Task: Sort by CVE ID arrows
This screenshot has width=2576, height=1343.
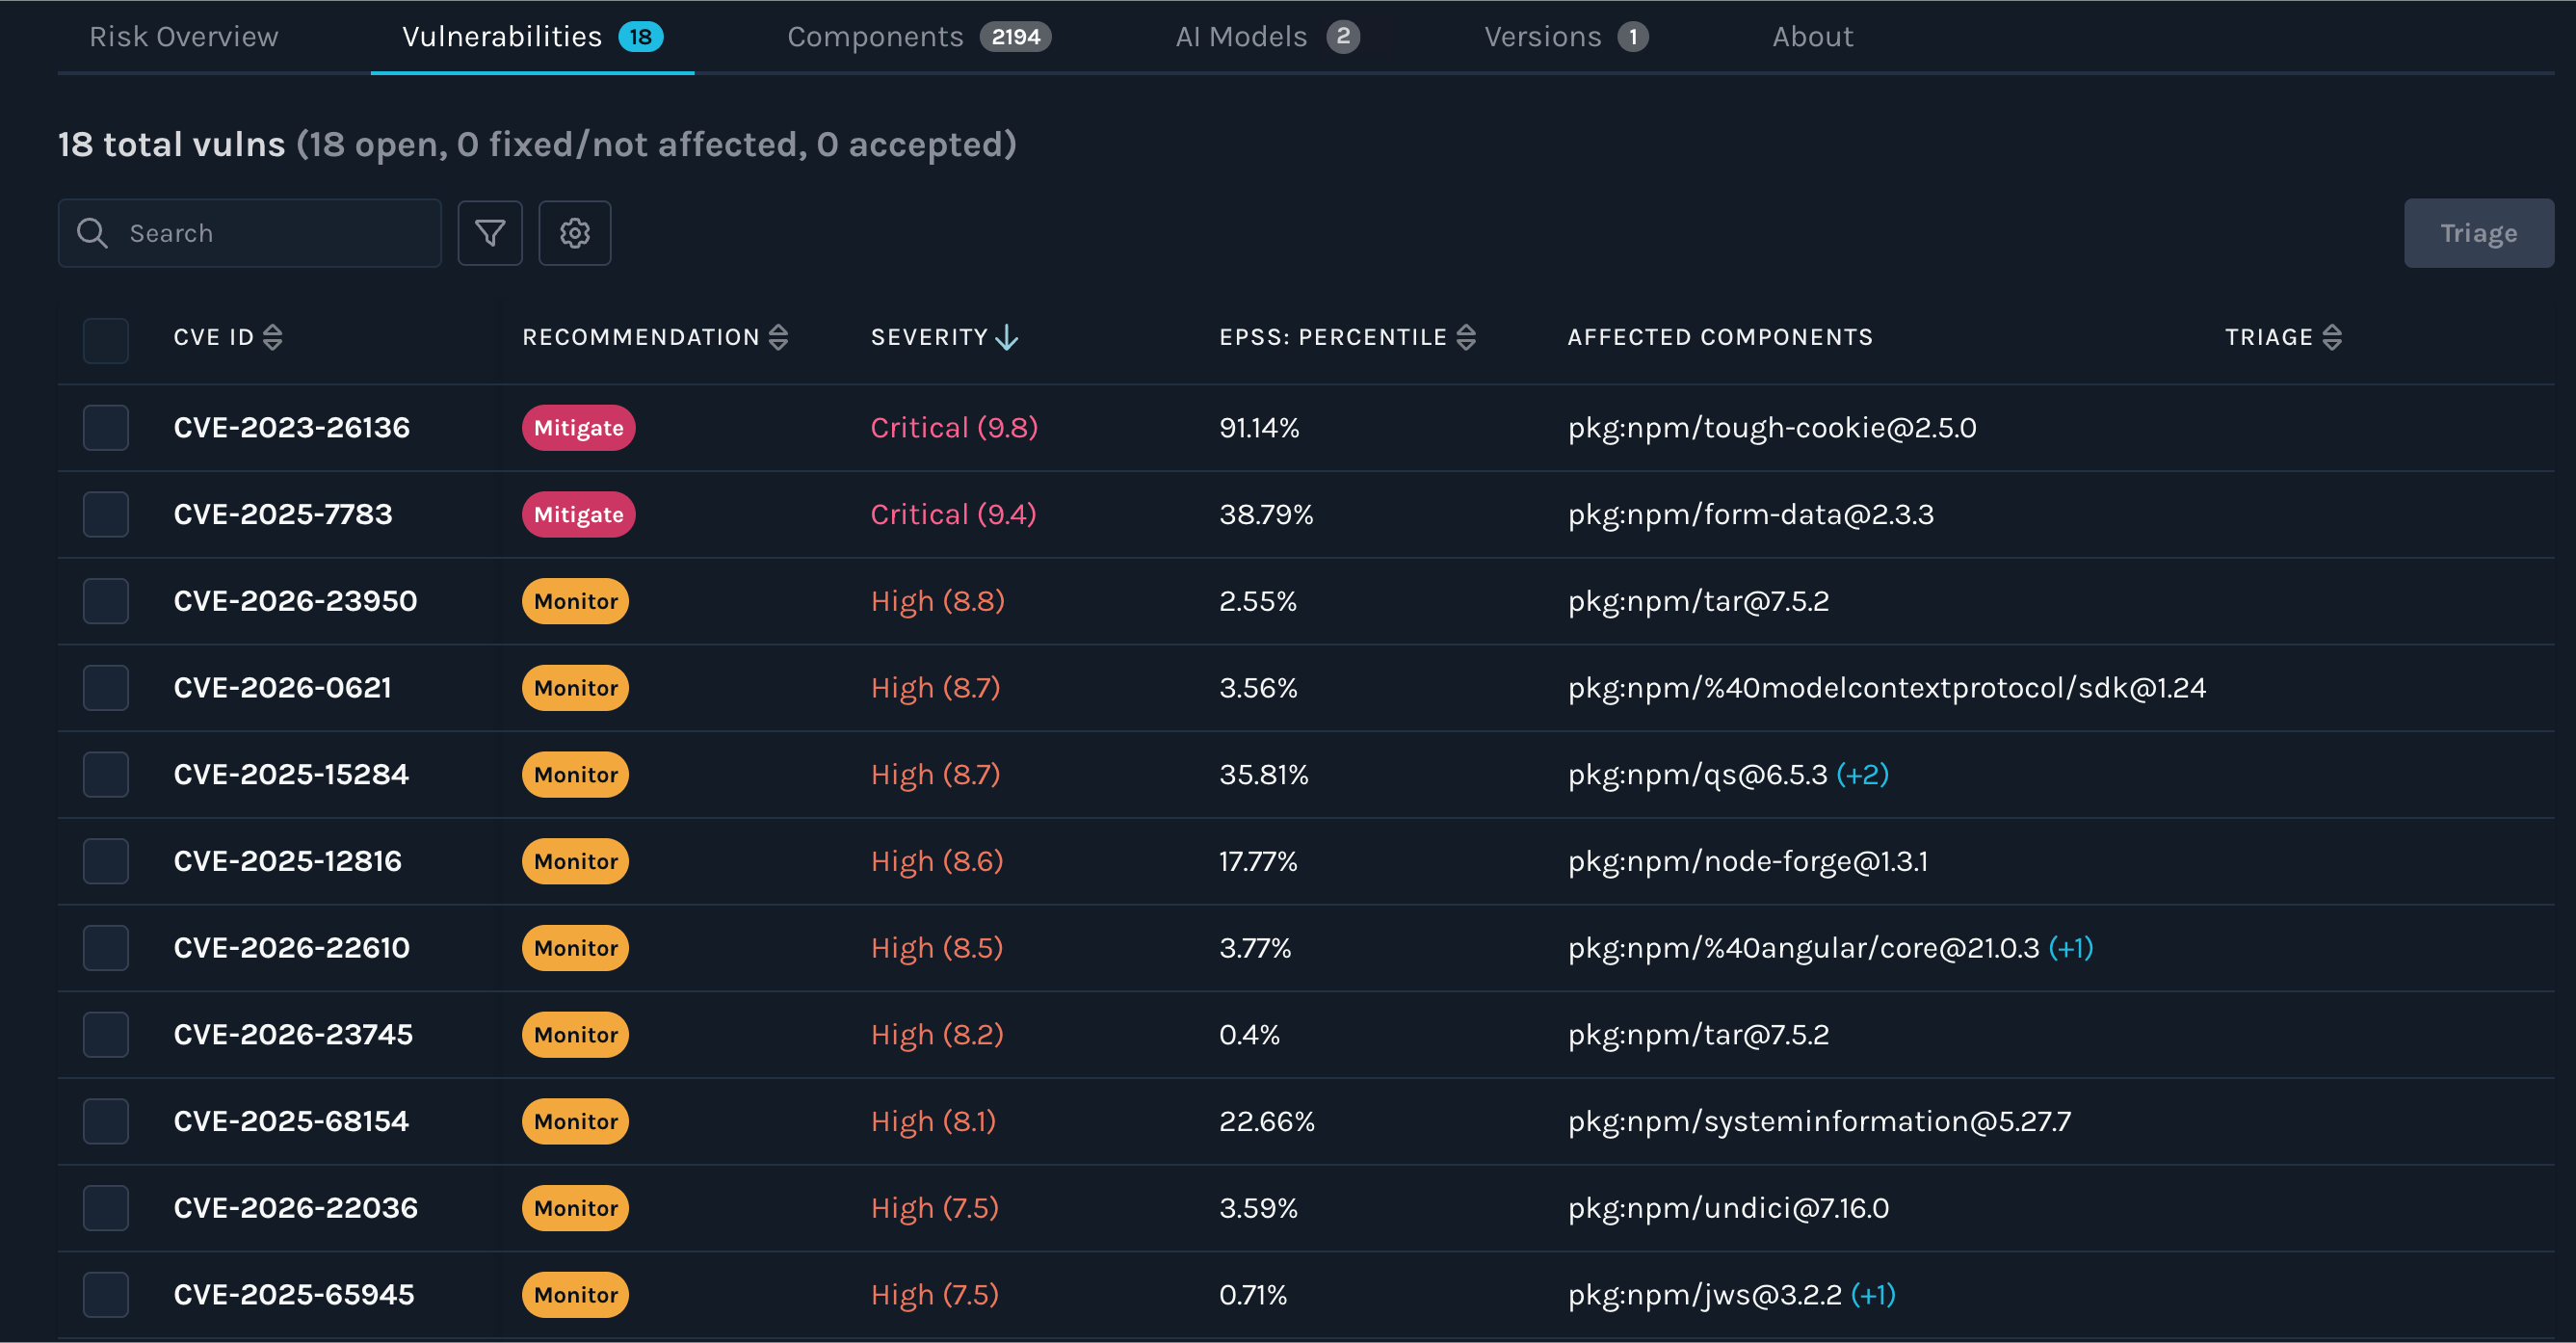Action: coord(272,337)
